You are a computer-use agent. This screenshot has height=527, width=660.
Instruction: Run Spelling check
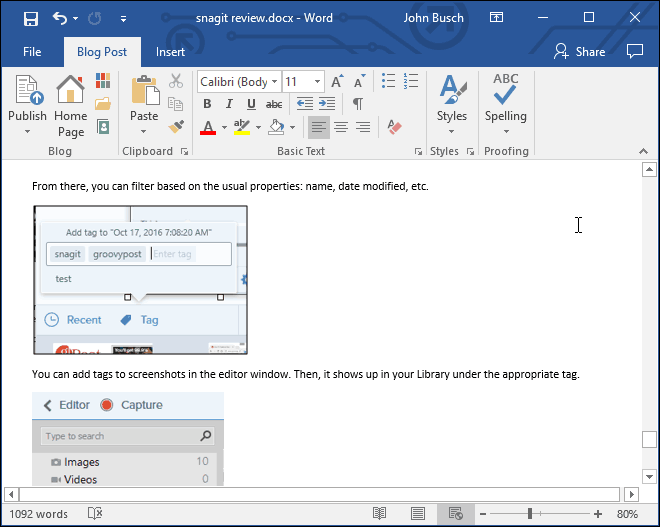tap(506, 103)
